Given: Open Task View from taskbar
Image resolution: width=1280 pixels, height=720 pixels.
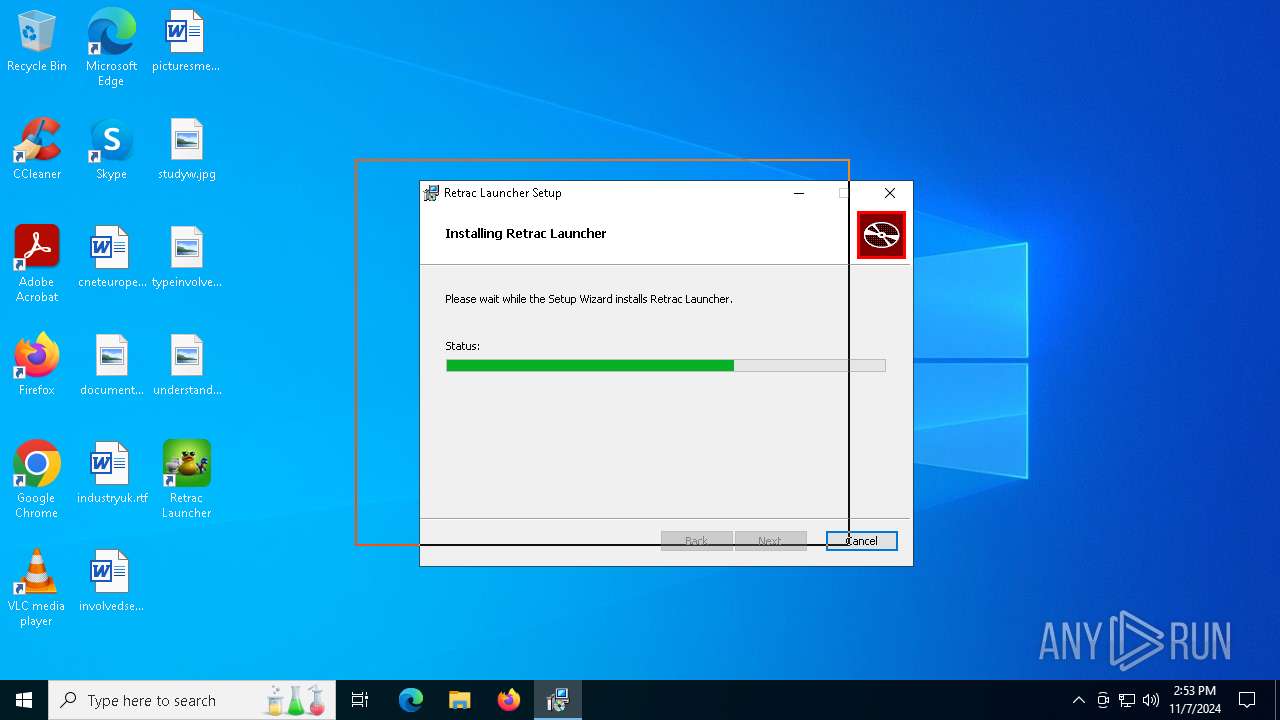Looking at the screenshot, I should [x=360, y=700].
